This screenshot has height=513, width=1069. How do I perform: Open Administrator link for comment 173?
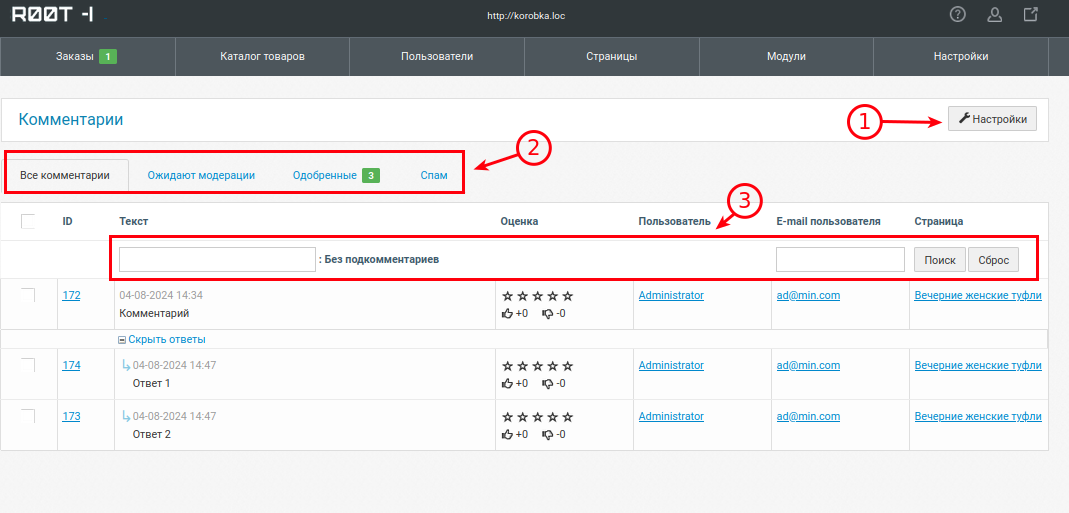click(672, 416)
